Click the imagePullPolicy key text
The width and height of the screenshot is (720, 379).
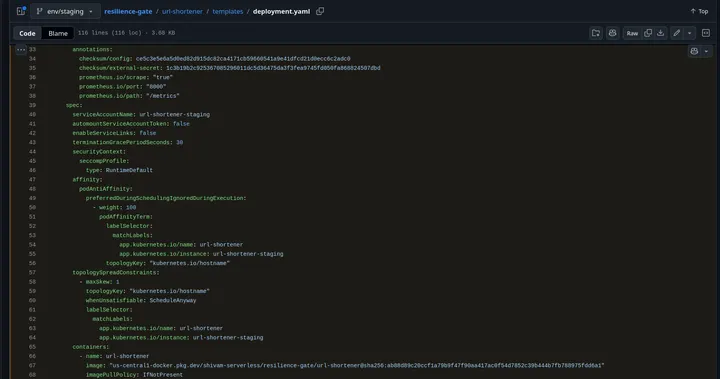click(x=112, y=375)
